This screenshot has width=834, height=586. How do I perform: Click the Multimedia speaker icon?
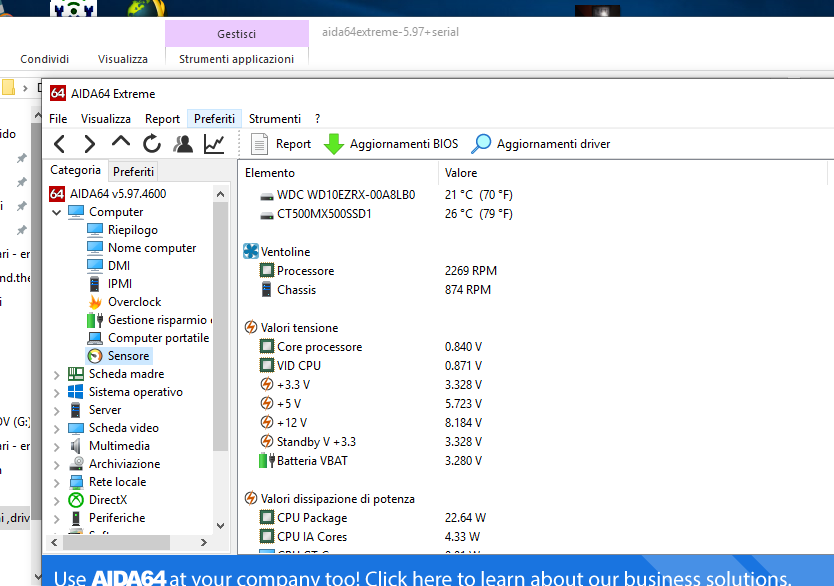[x=76, y=446]
